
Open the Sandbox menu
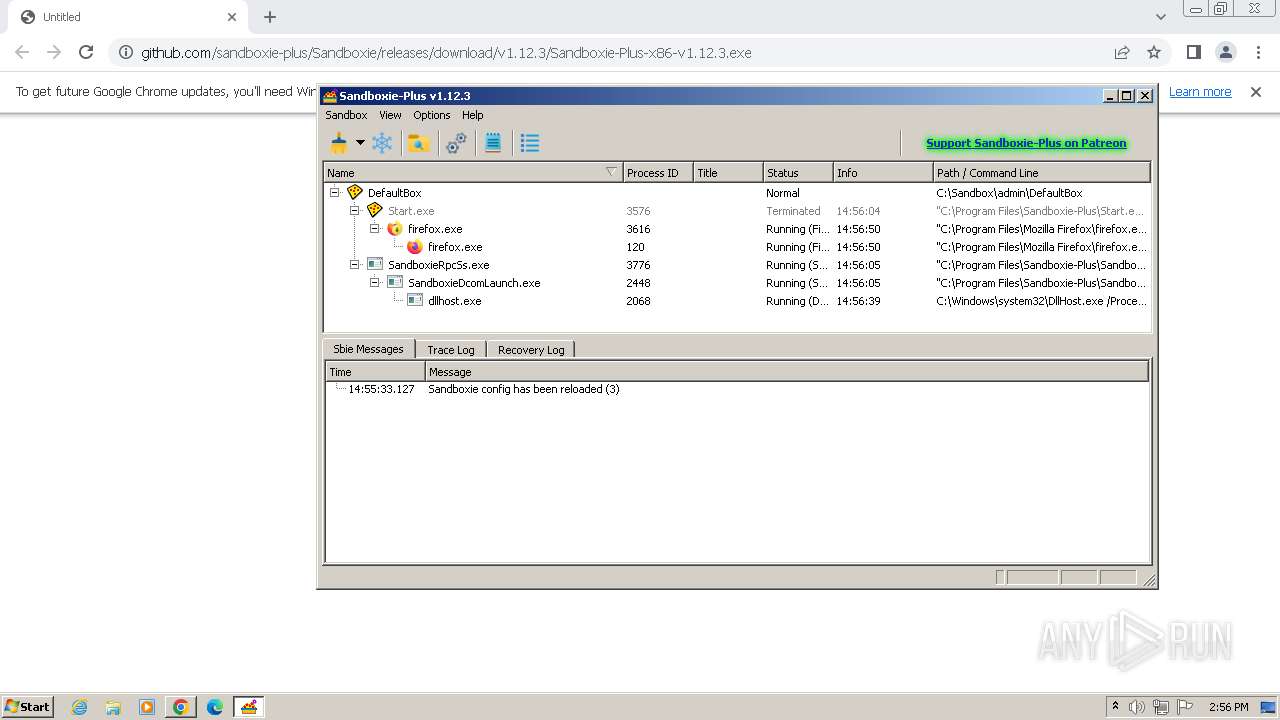click(346, 115)
